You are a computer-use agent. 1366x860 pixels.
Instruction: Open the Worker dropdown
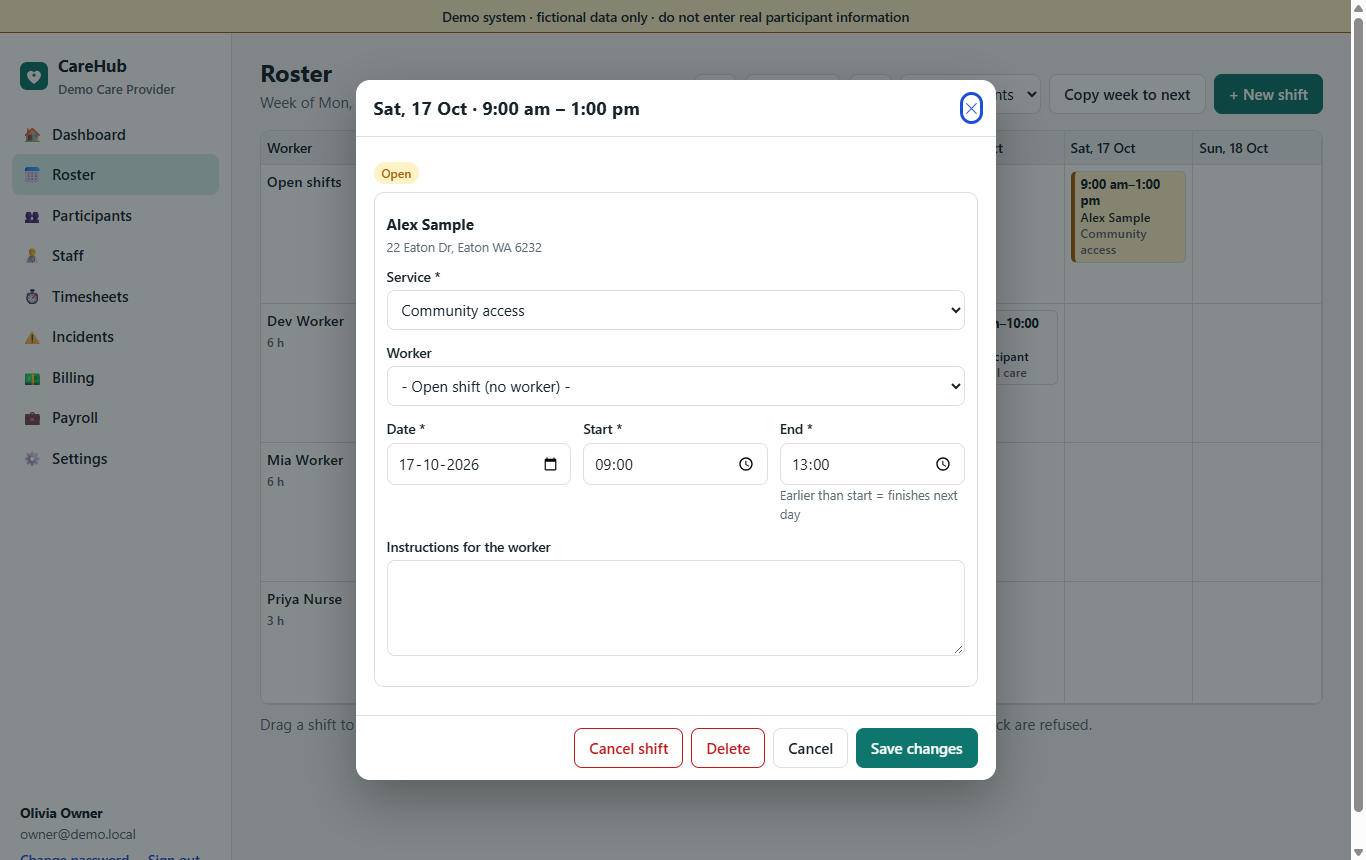(x=676, y=386)
